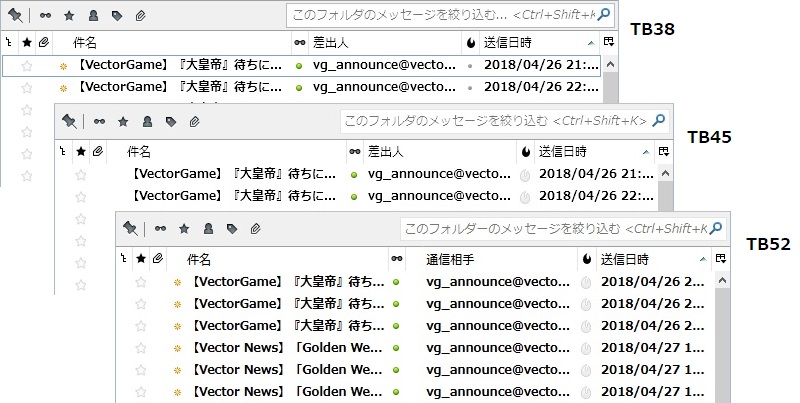Toggle unread filter glasses icon in TB45 toolbar
Screen dimensions: 800x403
pyautogui.click(x=99, y=122)
